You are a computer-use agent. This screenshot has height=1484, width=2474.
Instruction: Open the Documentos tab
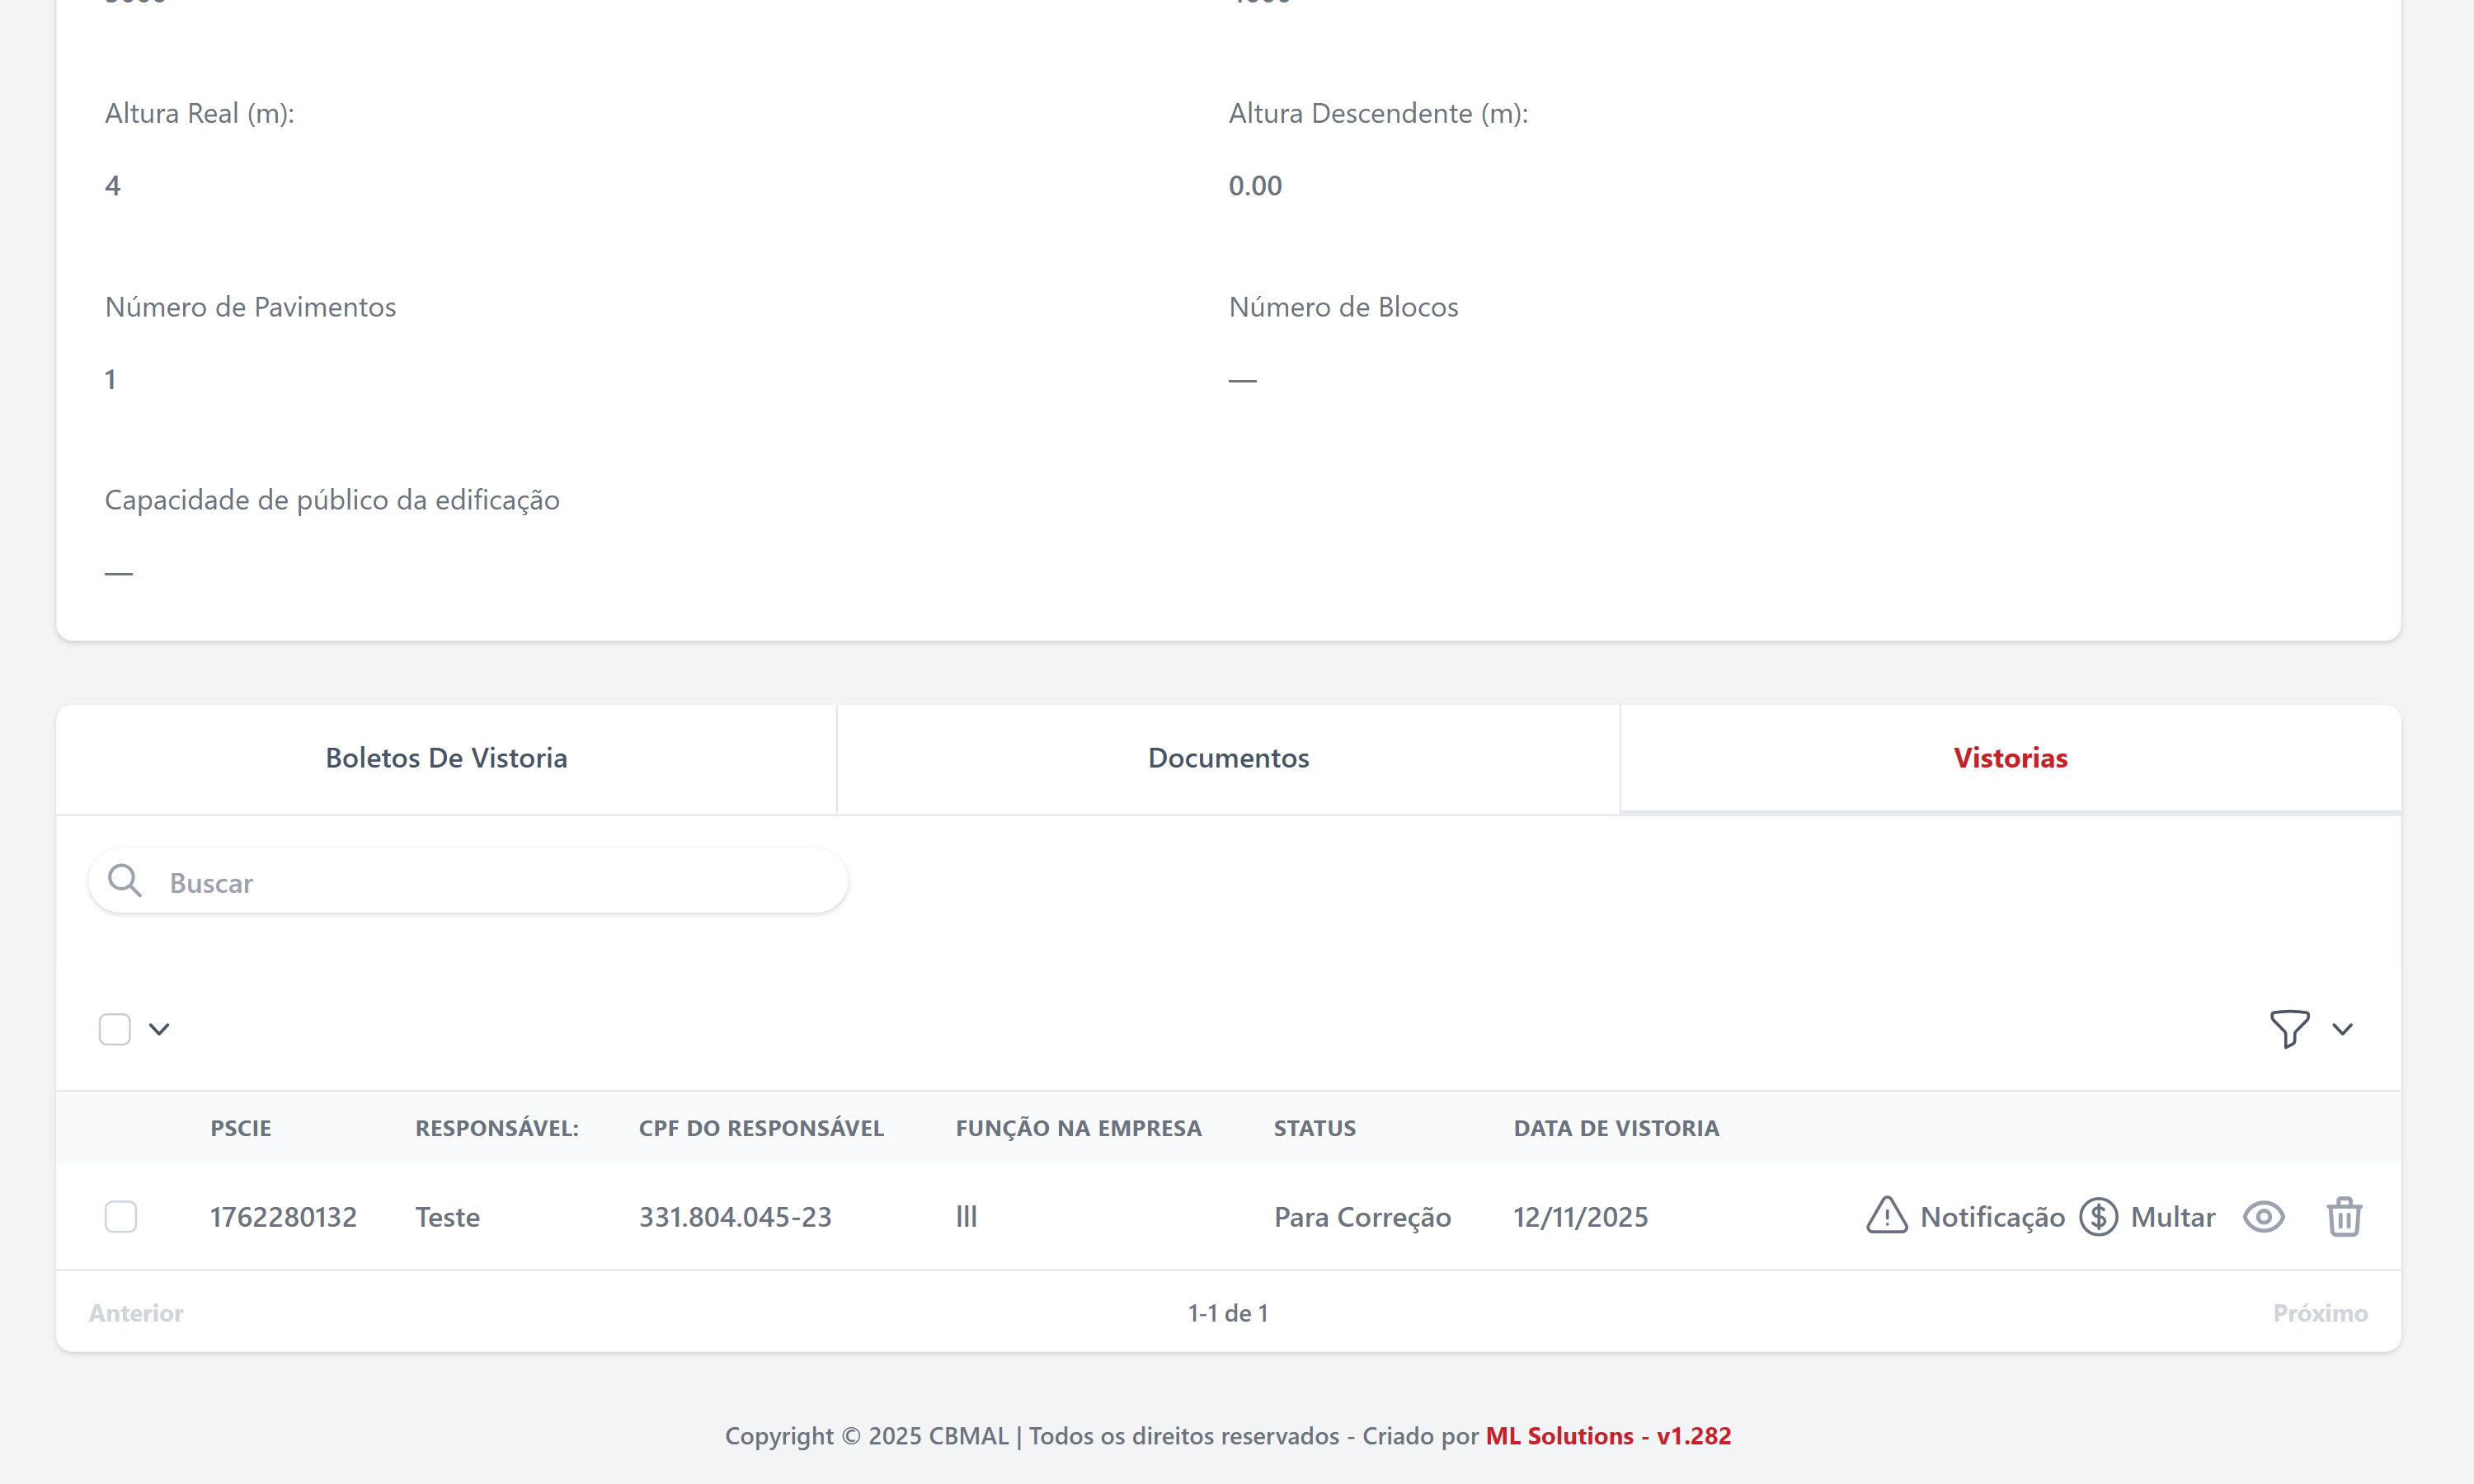point(1228,758)
